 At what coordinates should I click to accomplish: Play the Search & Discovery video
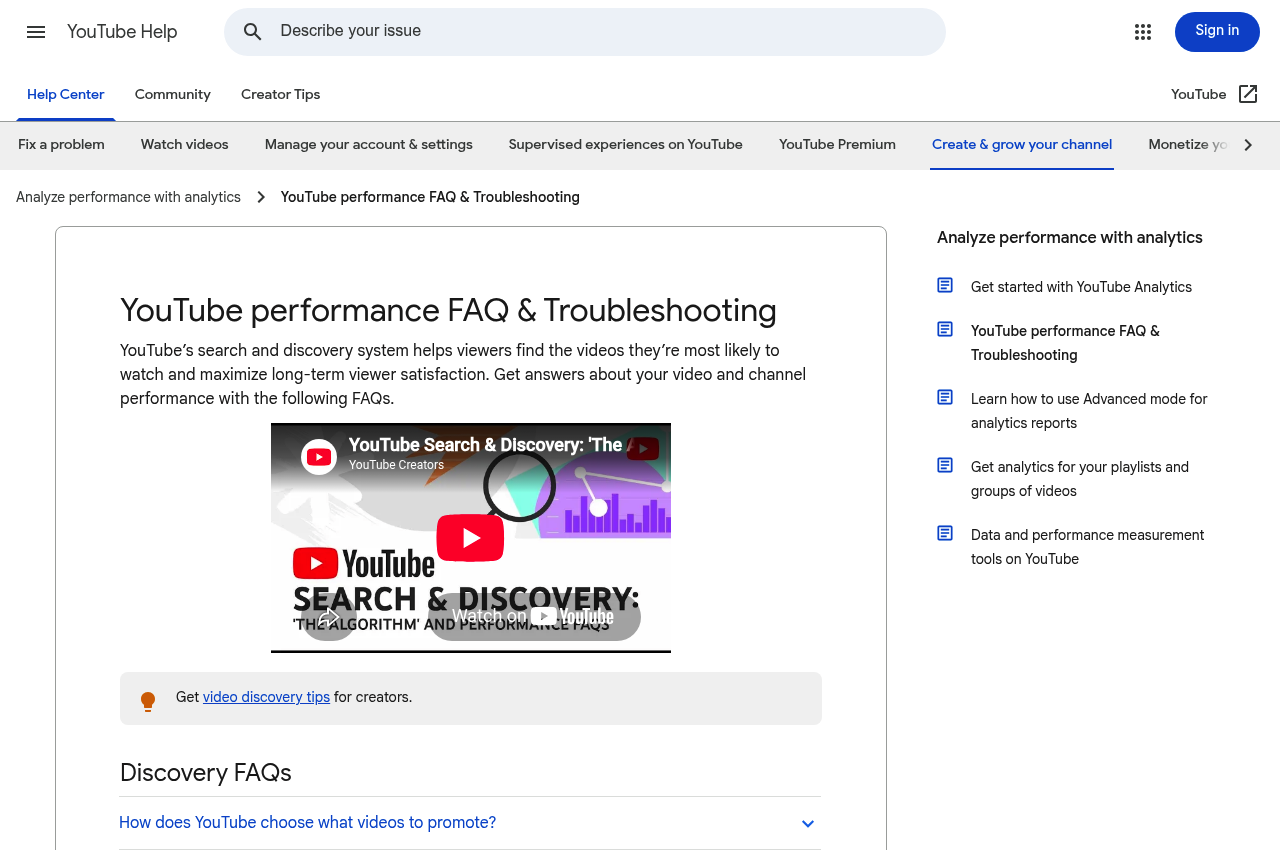(x=470, y=538)
